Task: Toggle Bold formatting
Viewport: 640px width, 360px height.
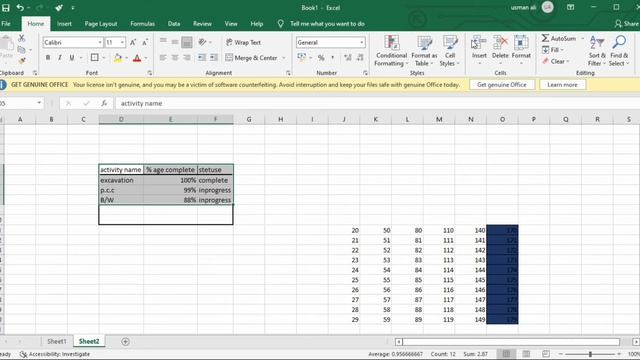Action: click(48, 58)
